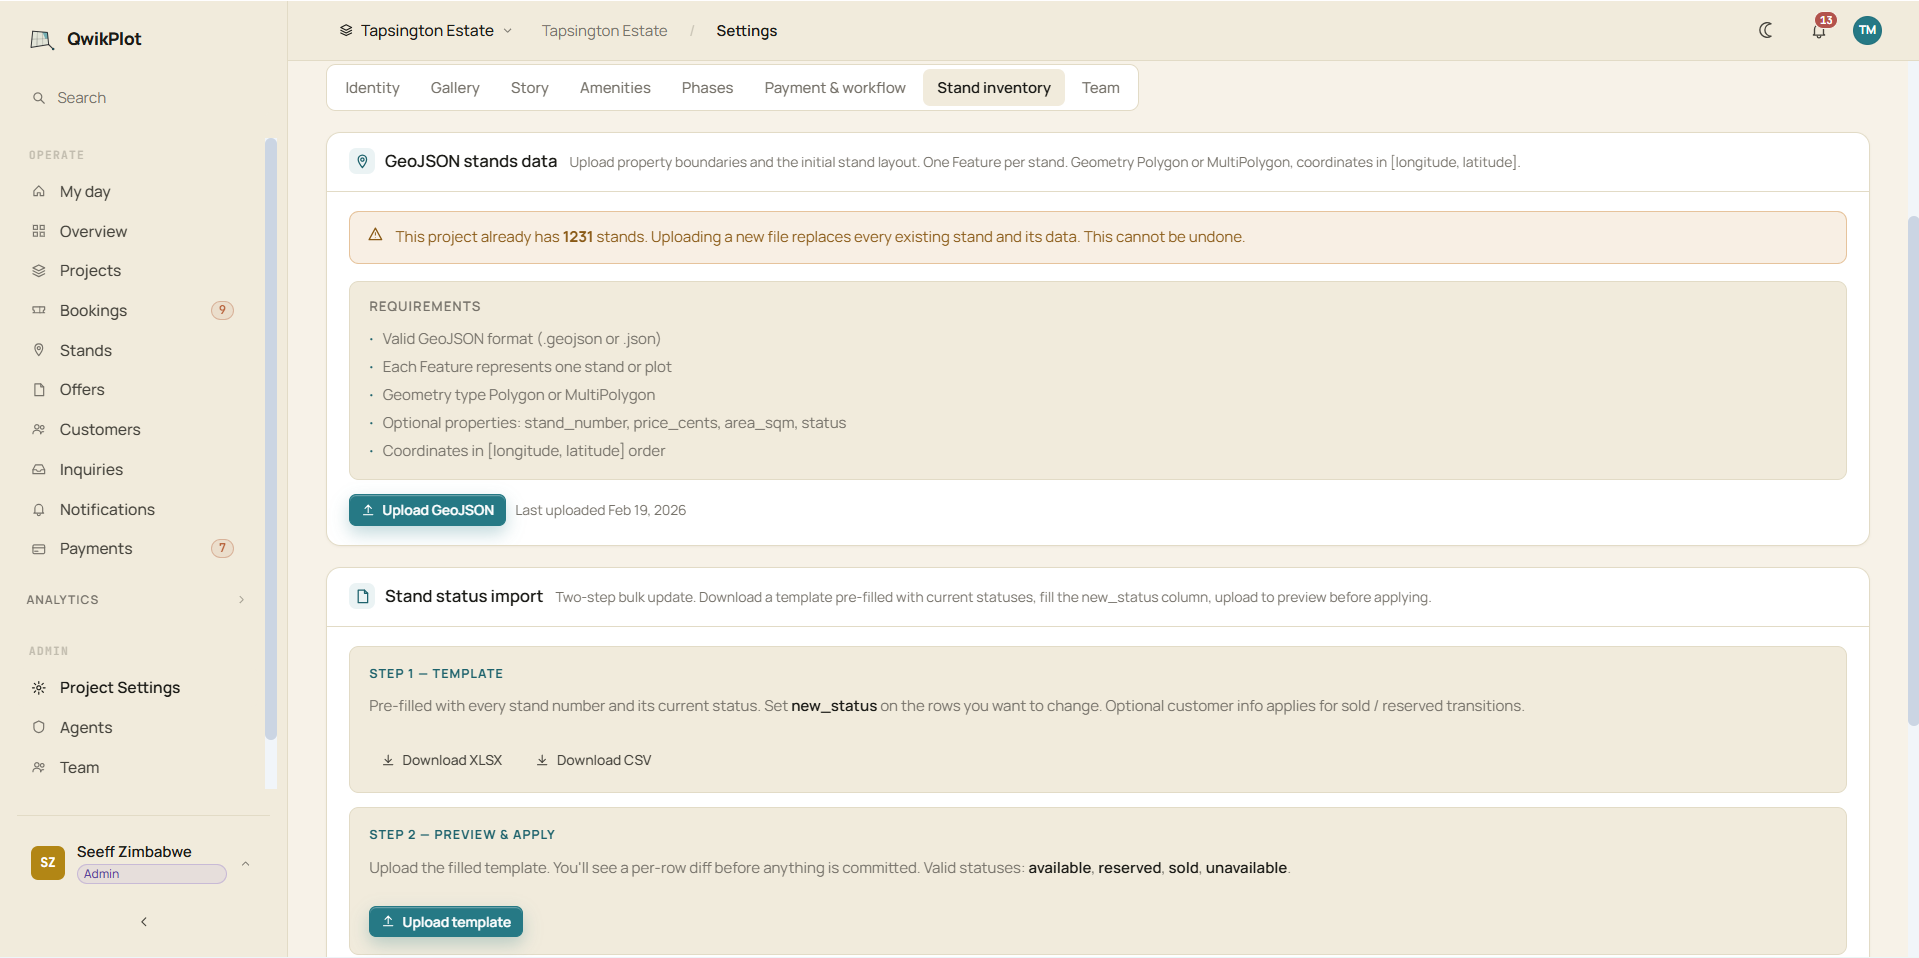Expand Seeff Zimbabwe account switcher
This screenshot has width=1919, height=958.
pos(140,862)
